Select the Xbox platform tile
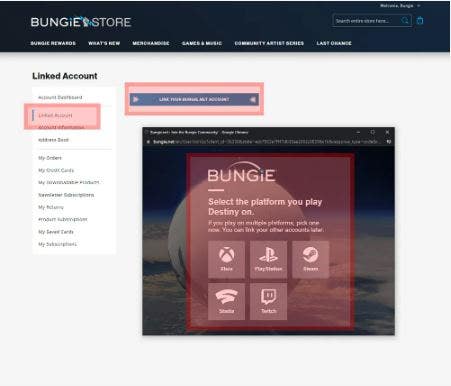 pyautogui.click(x=226, y=260)
